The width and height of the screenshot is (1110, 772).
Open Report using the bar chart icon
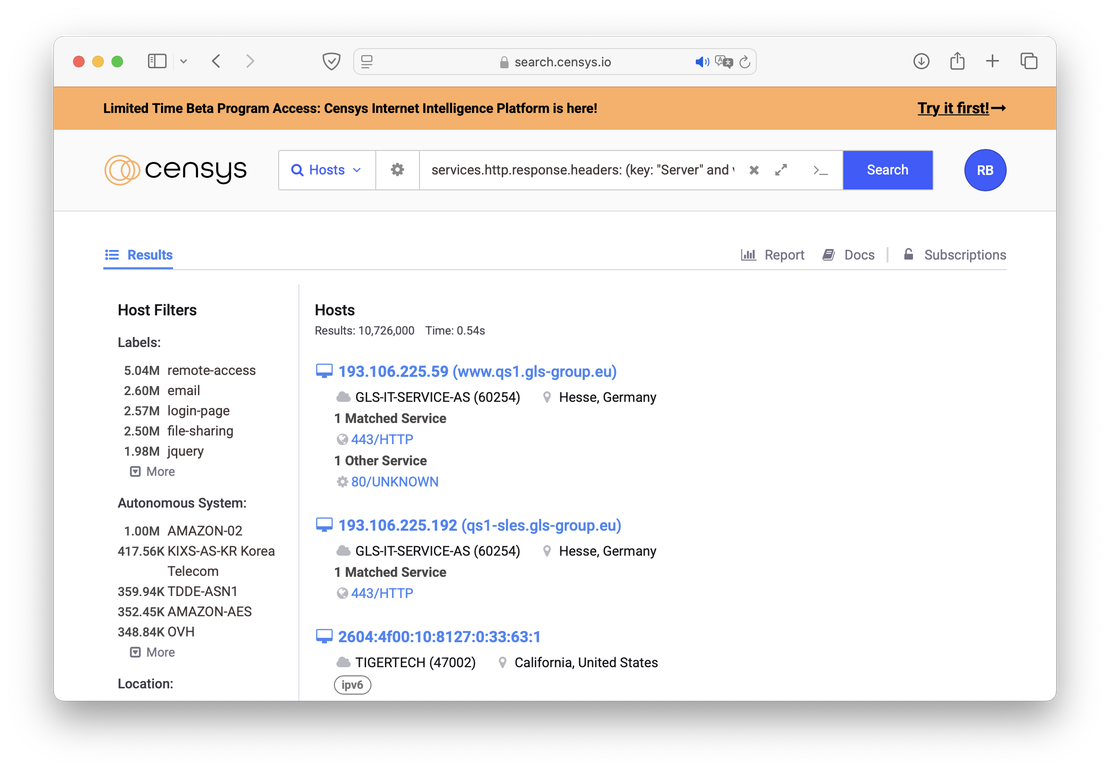(x=749, y=254)
